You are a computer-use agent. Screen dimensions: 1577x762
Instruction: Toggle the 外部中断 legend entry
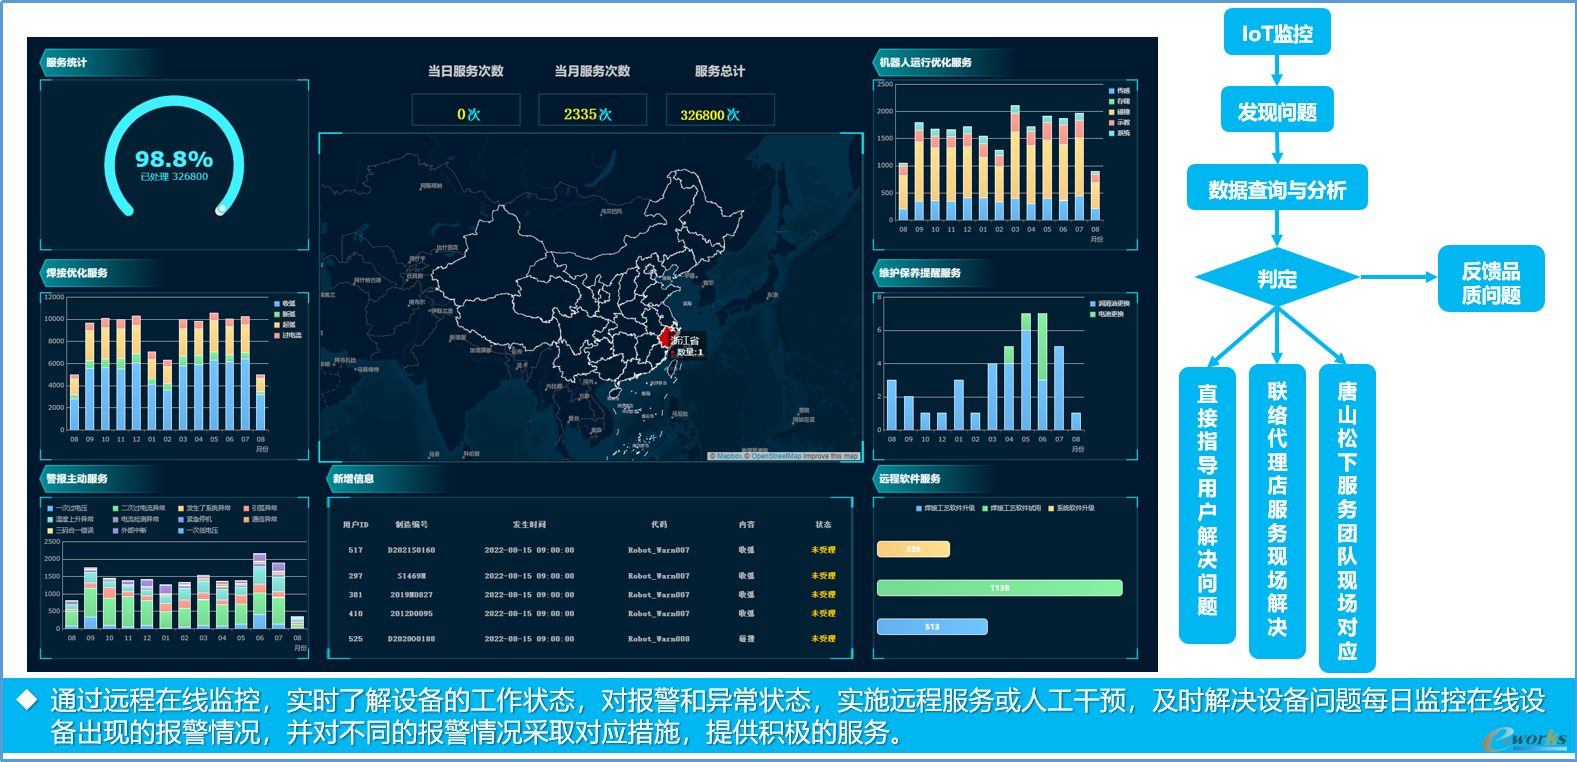[130, 530]
